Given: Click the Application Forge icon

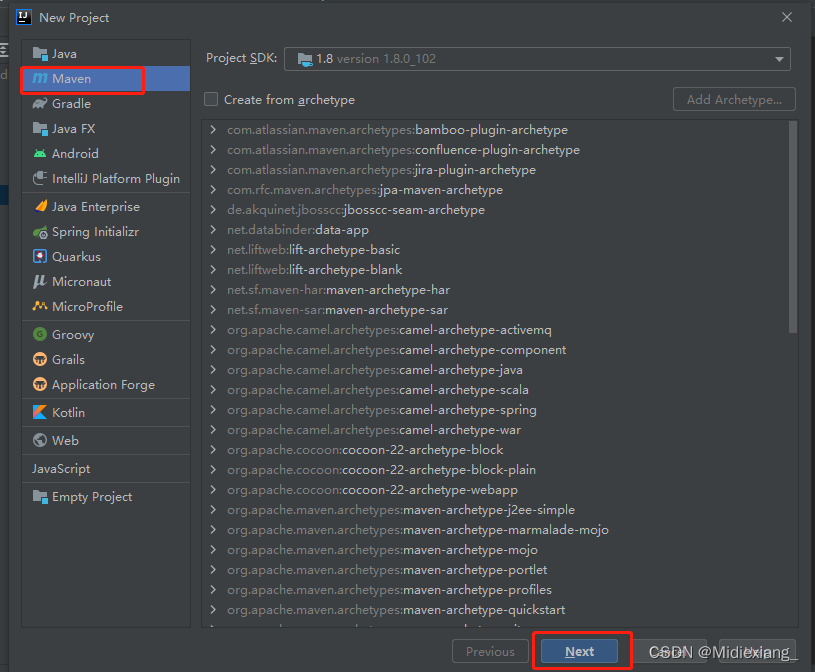Looking at the screenshot, I should click(40, 384).
